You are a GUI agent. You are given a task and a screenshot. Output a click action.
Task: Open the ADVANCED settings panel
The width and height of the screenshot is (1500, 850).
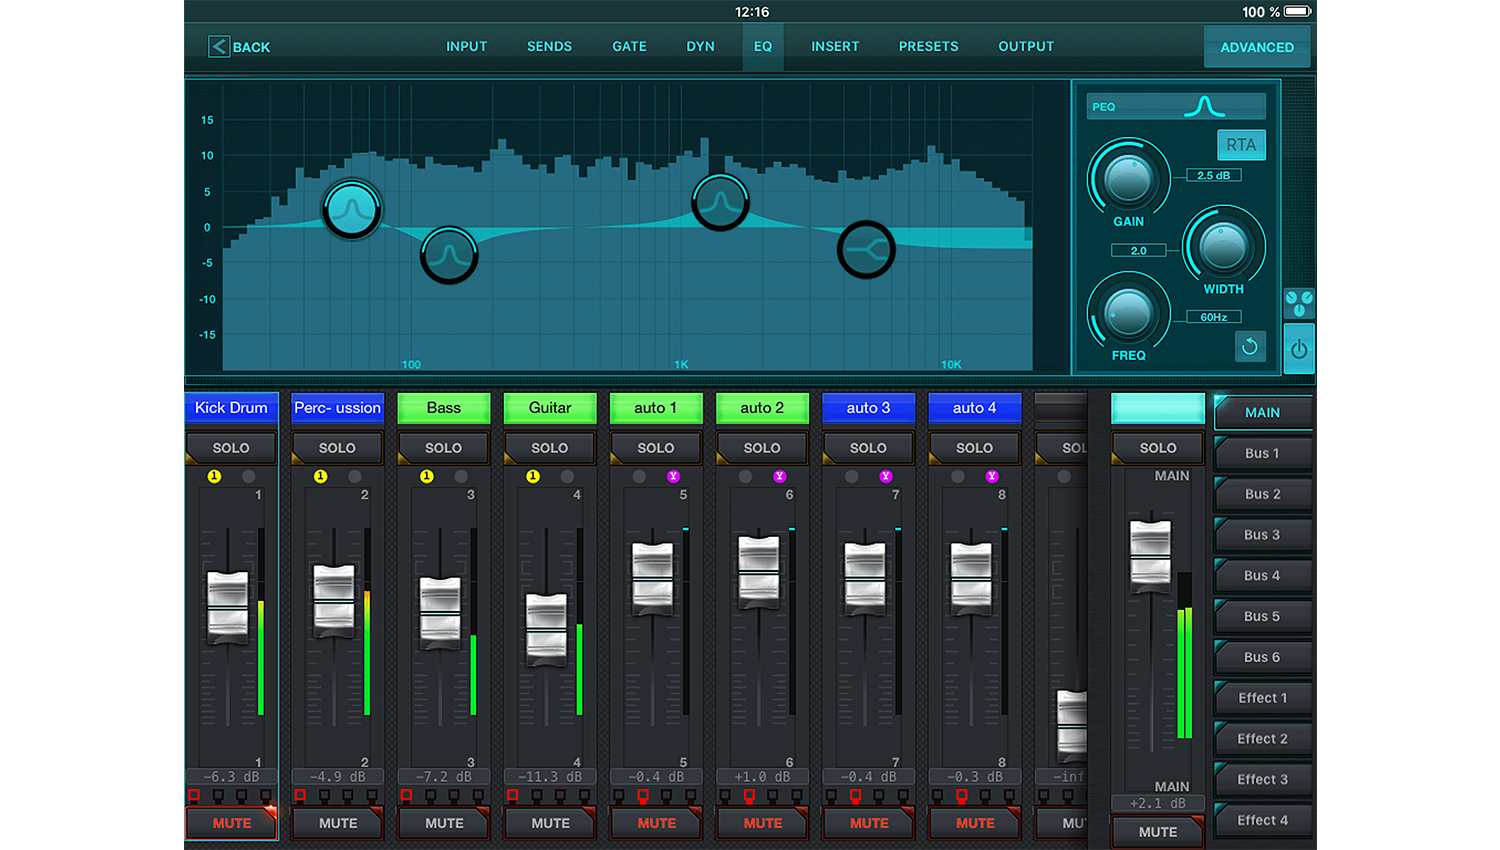coord(1256,47)
